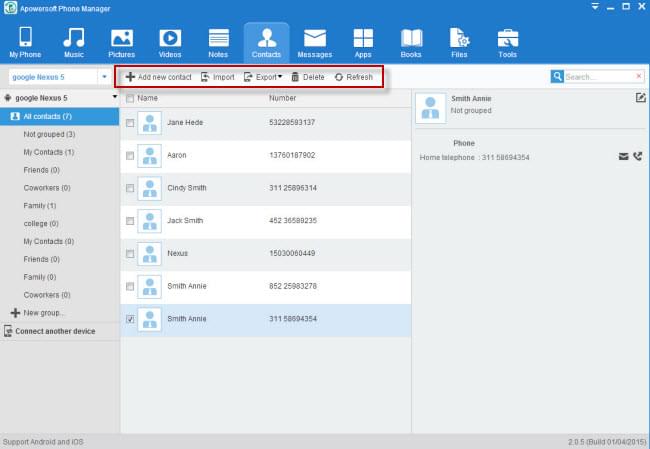The image size is (650, 449).
Task: Select Not grouped (3) group
Action: pyautogui.click(x=49, y=134)
